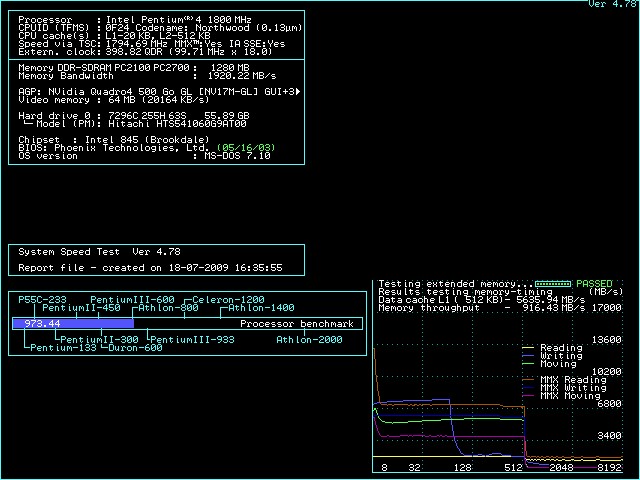640x480 pixels.
Task: Click the blue processor benchmark bar
Action: point(90,324)
